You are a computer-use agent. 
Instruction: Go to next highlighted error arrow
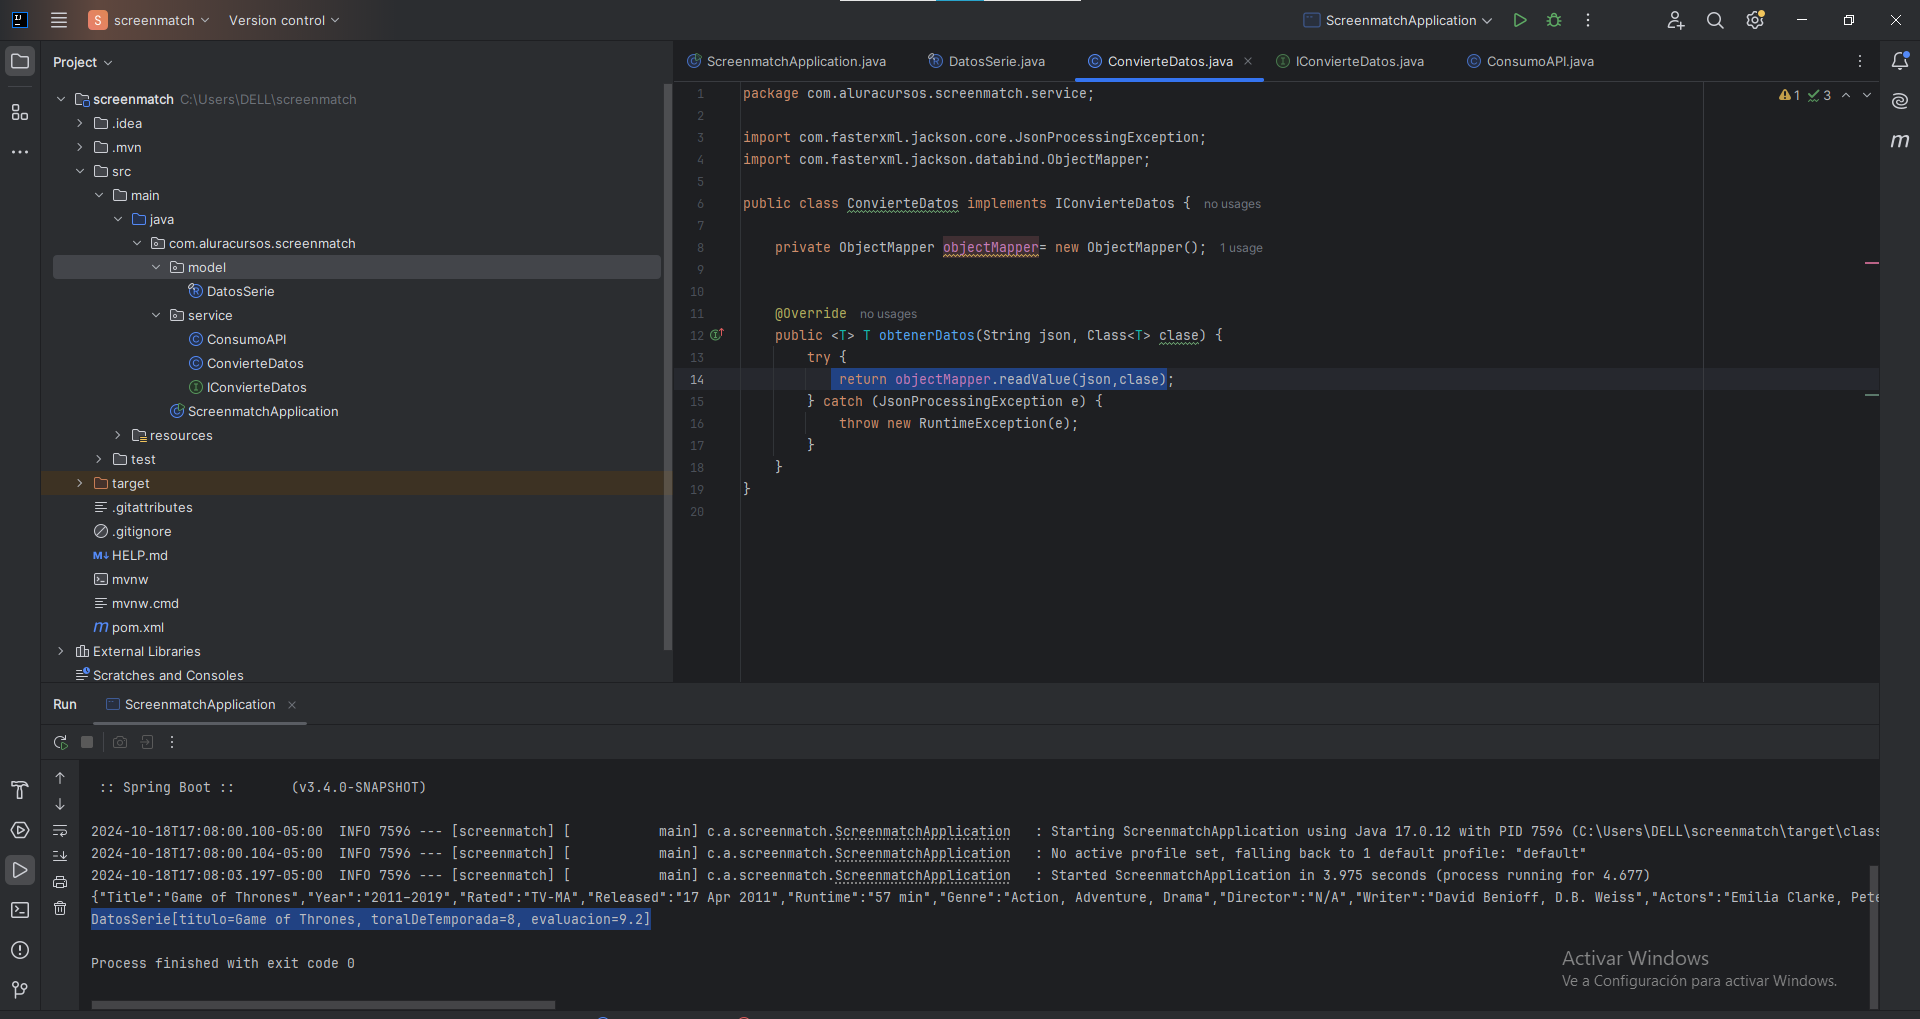1867,95
